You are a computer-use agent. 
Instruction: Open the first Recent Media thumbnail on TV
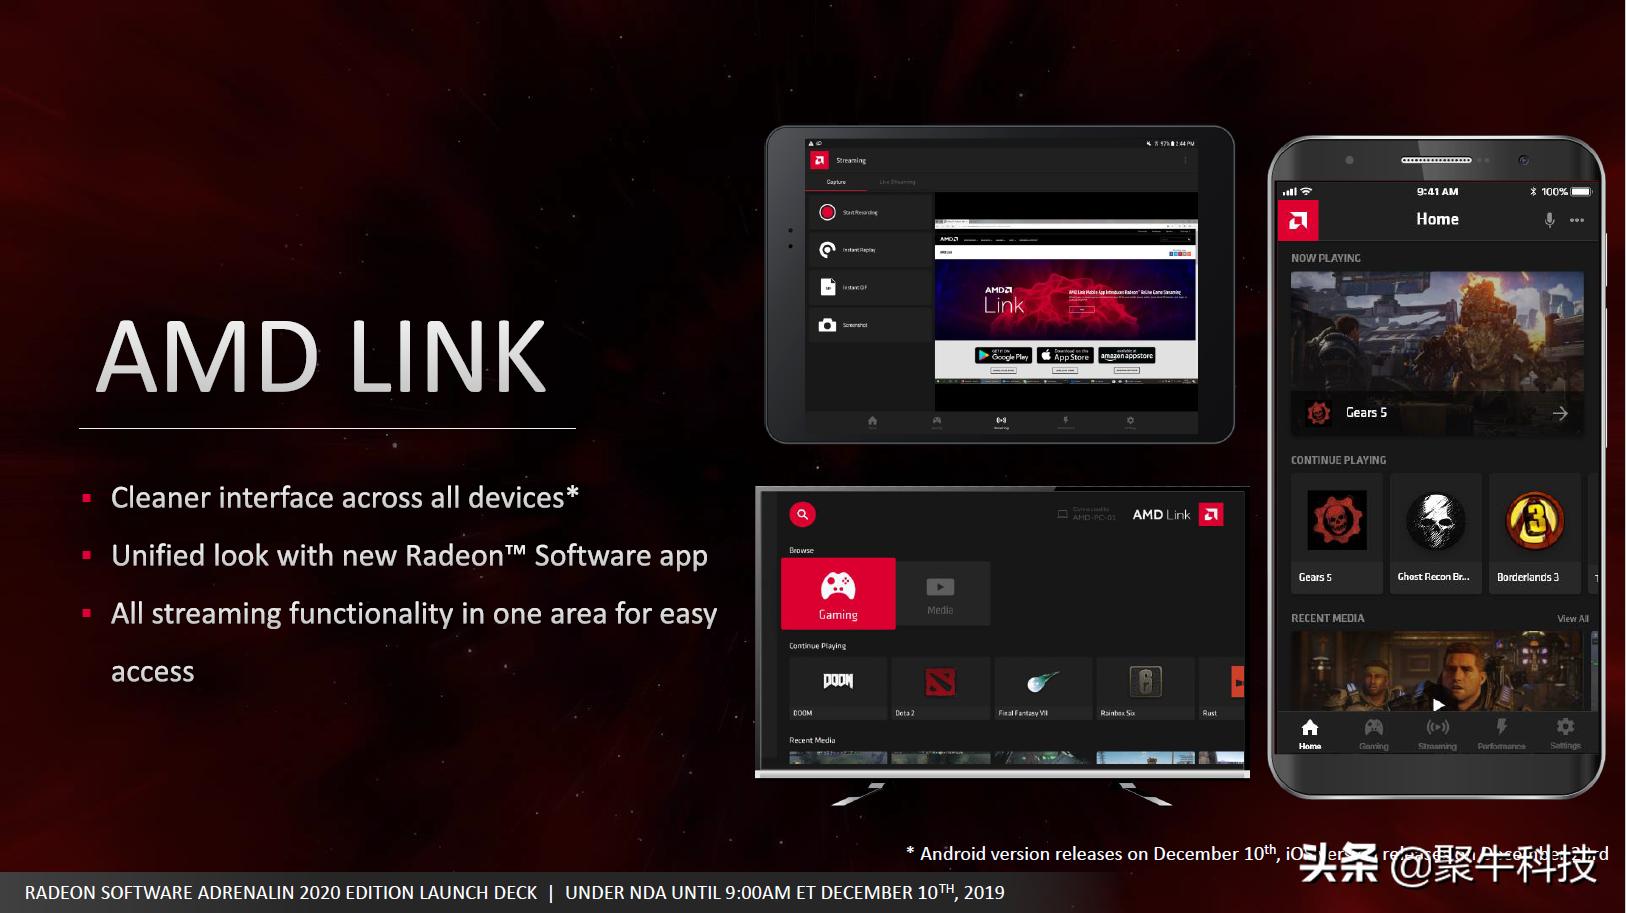[838, 758]
